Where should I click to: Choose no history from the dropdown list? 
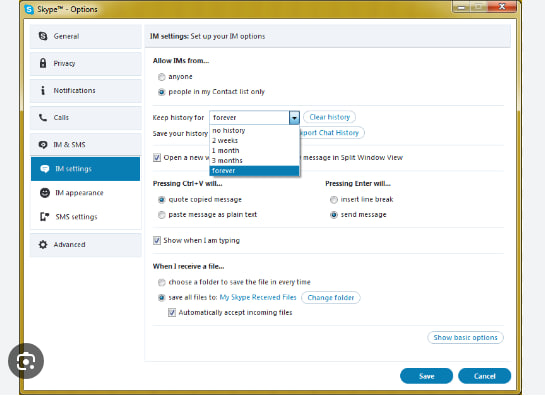click(254, 130)
